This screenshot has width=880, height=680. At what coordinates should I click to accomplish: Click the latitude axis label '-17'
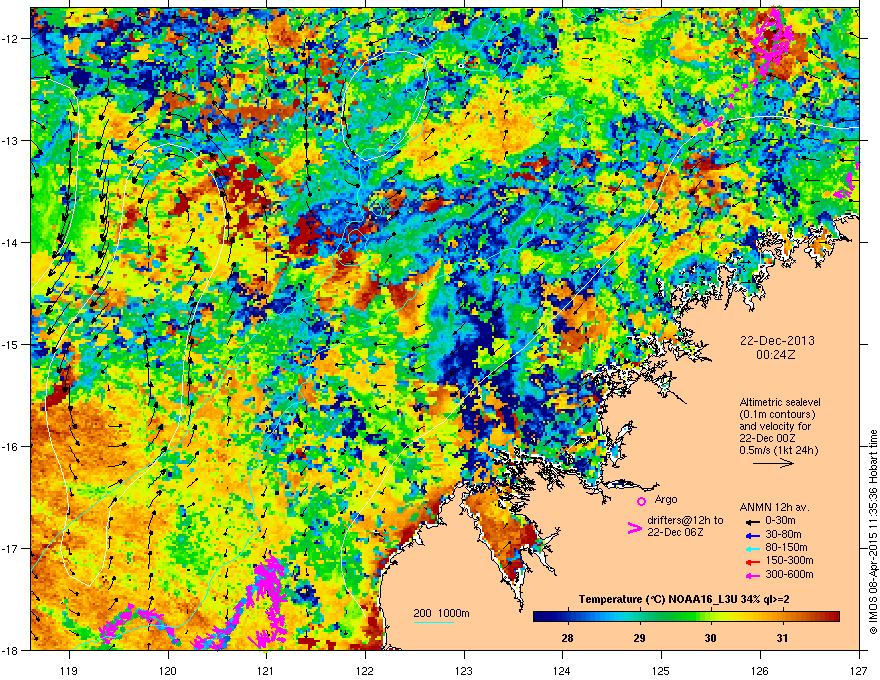coord(11,549)
